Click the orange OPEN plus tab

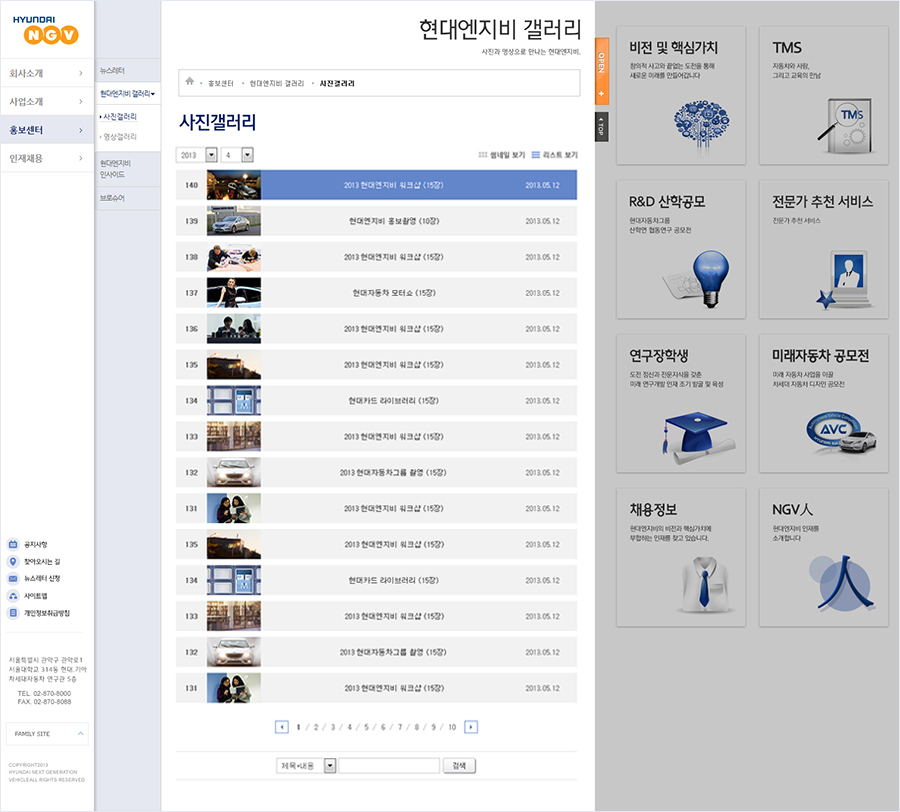602,71
